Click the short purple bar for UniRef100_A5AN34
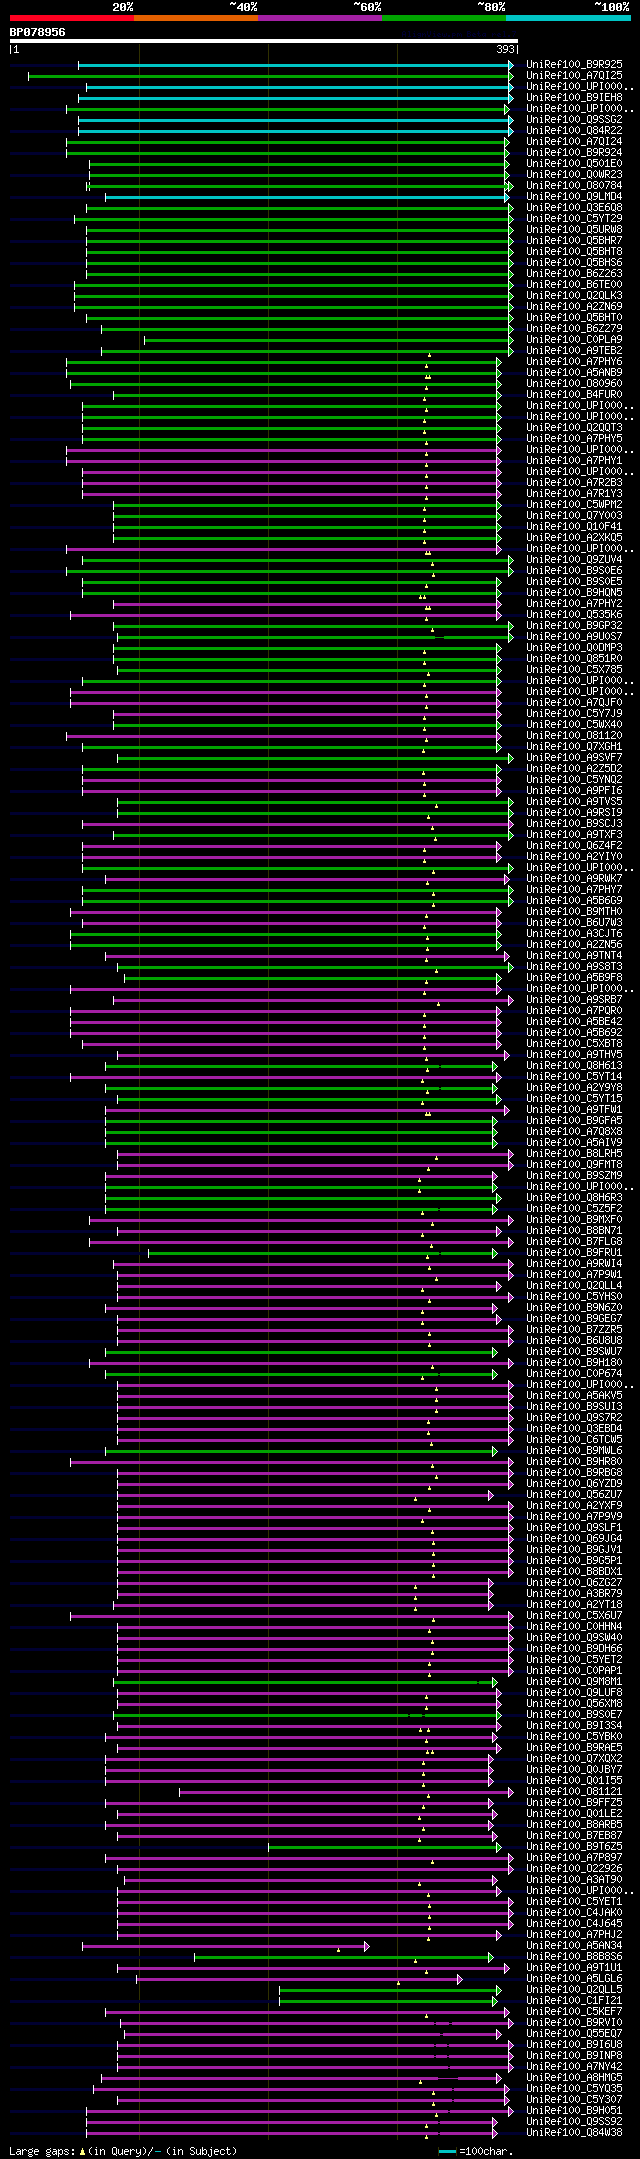640x2159 pixels. [x=224, y=1946]
